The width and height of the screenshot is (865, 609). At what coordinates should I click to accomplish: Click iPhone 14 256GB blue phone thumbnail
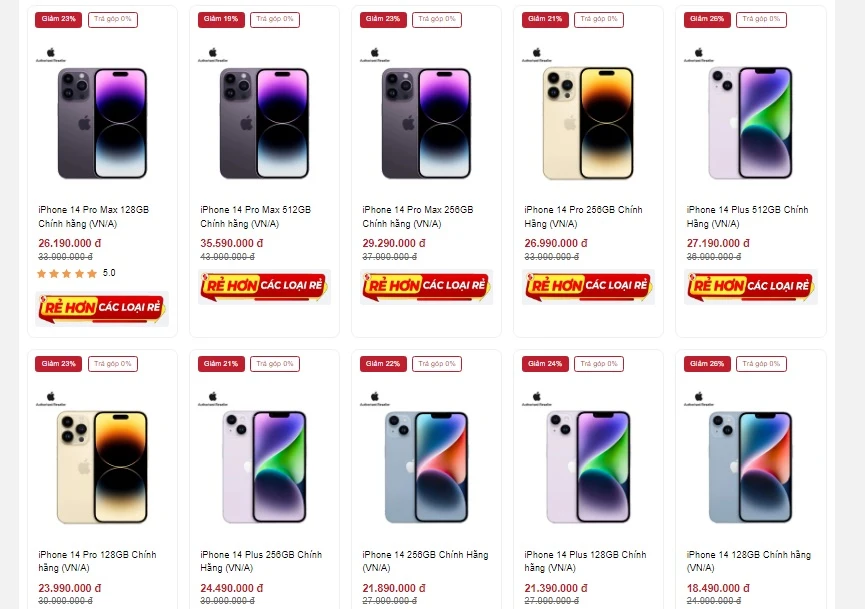(x=426, y=465)
